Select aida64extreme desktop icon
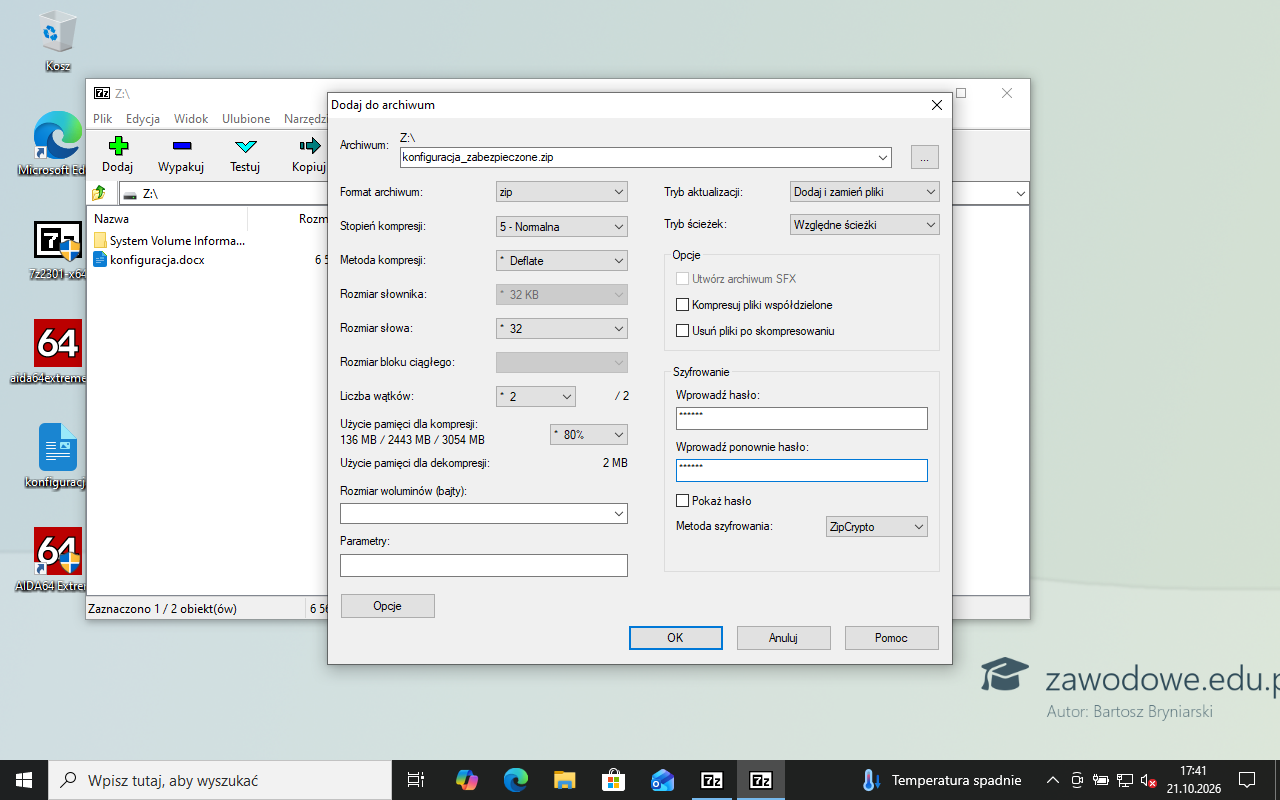Image resolution: width=1280 pixels, height=800 pixels. tap(57, 352)
